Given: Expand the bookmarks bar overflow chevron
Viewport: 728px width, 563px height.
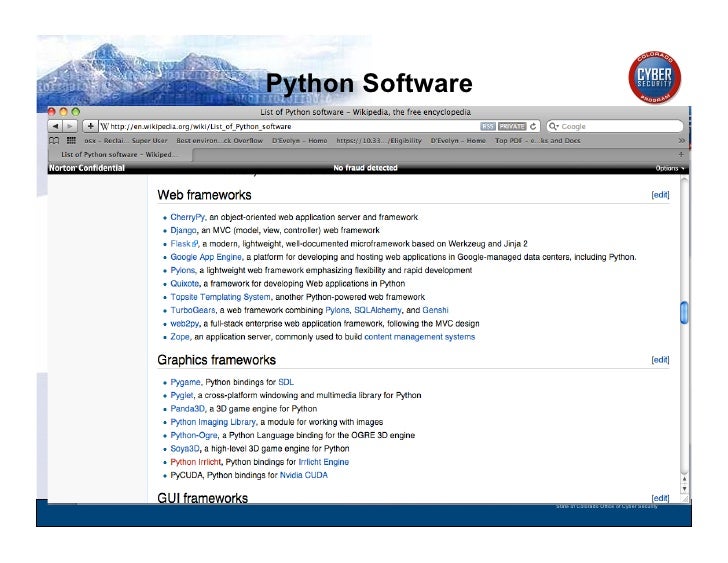Looking at the screenshot, I should pyautogui.click(x=680, y=141).
